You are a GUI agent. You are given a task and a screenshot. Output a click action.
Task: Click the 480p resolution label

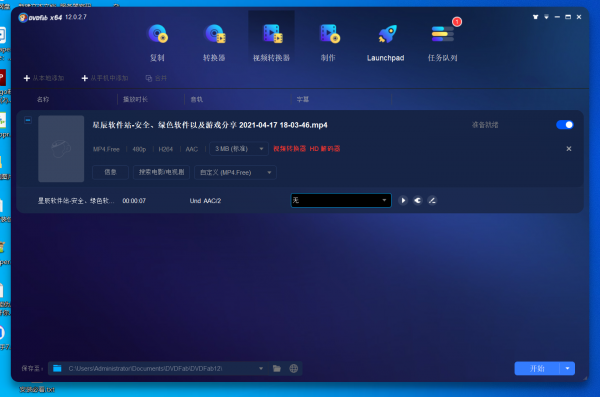pos(139,149)
